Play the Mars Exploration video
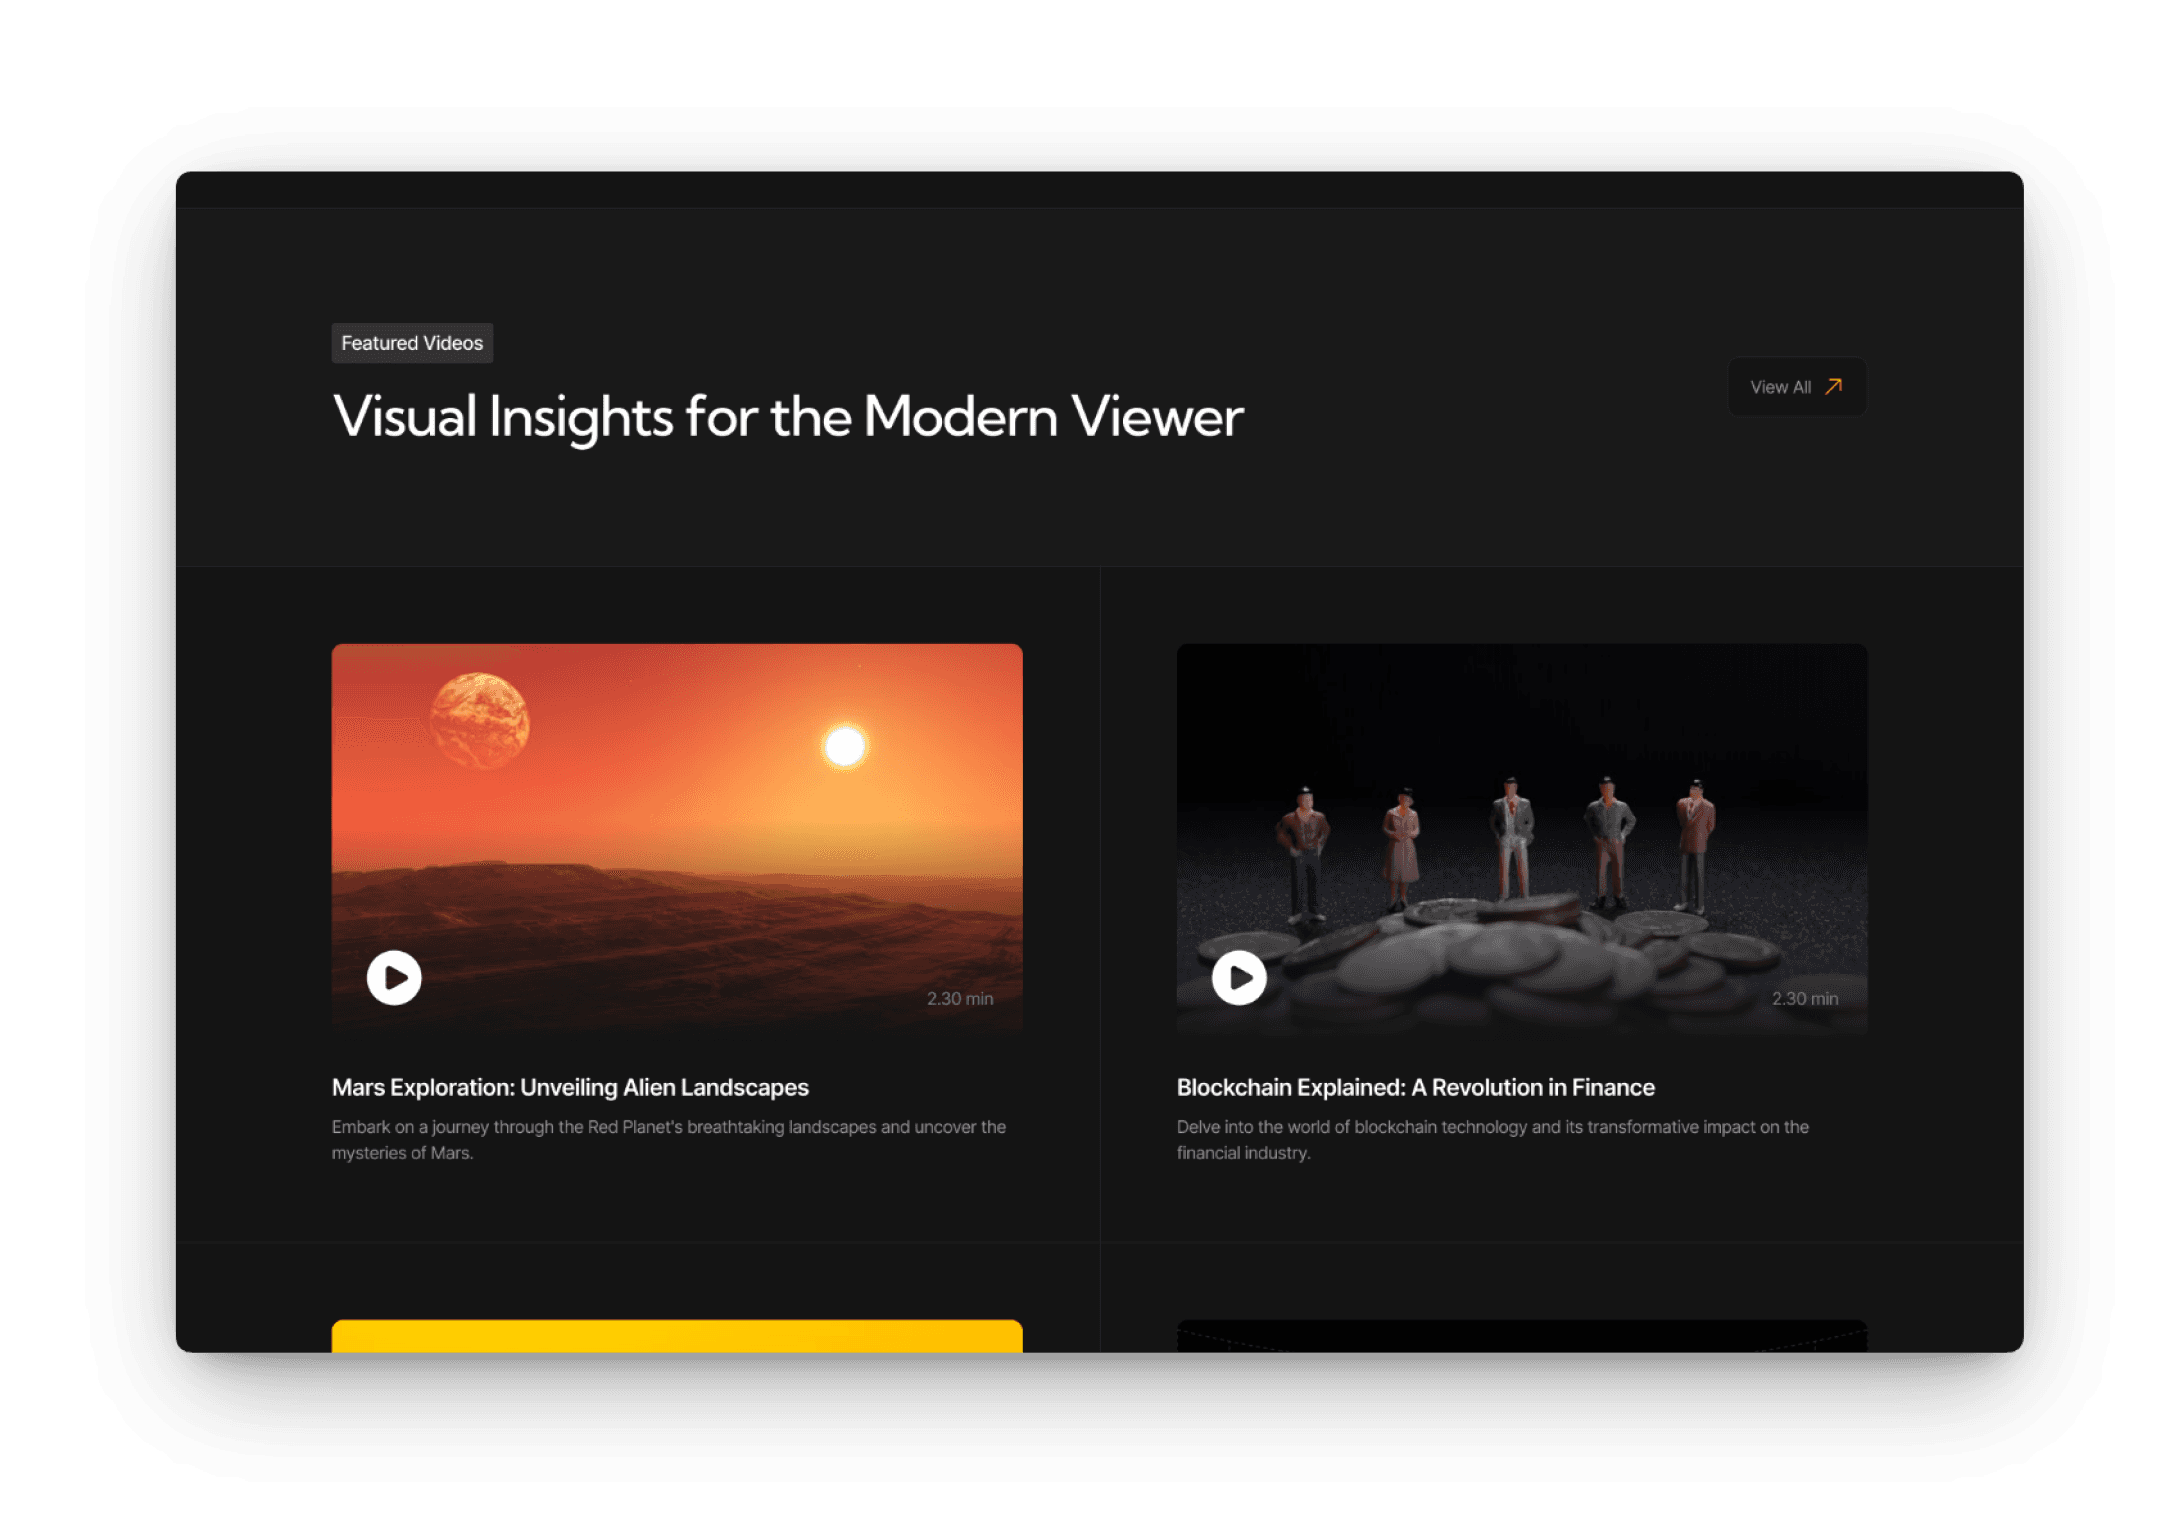This screenshot has height=1528, width=2160. click(394, 977)
